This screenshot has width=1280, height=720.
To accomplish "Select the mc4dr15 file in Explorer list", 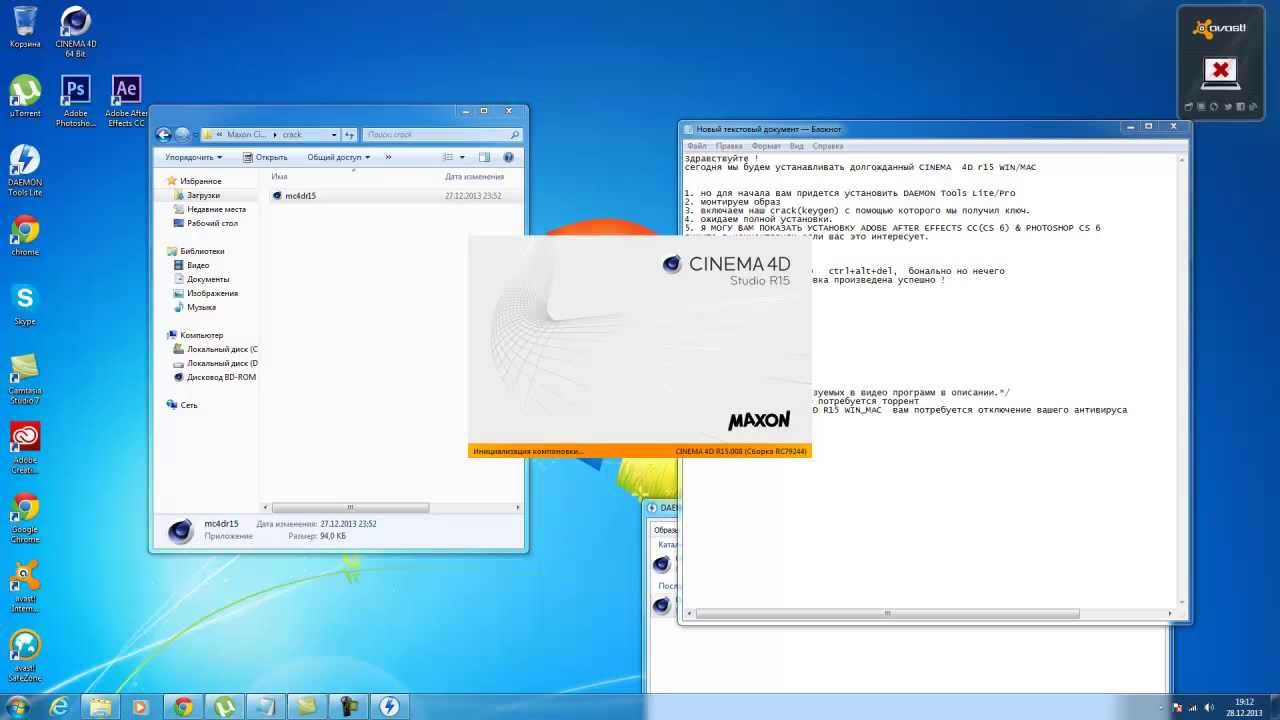I will tap(300, 196).
